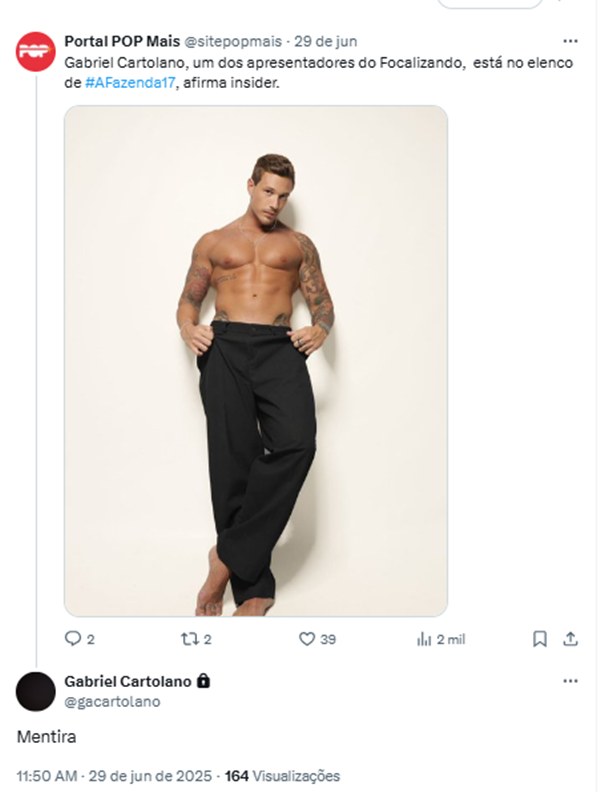Screen dimensions: 600x792
Task: Click the reply speech bubble icon
Action: point(72,639)
